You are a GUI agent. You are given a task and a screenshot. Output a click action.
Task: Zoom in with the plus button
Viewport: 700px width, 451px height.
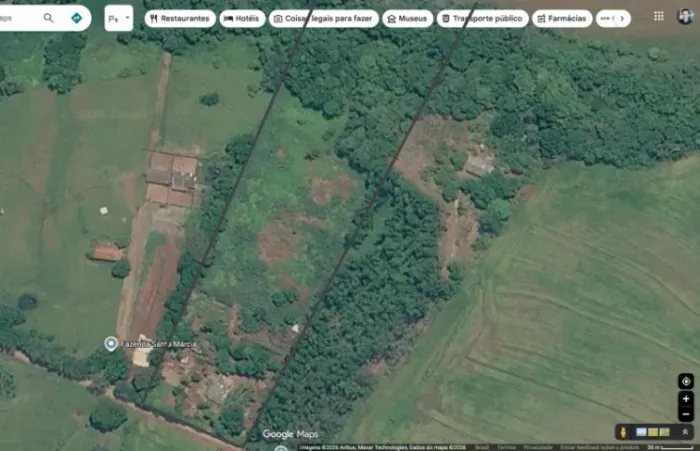click(686, 399)
